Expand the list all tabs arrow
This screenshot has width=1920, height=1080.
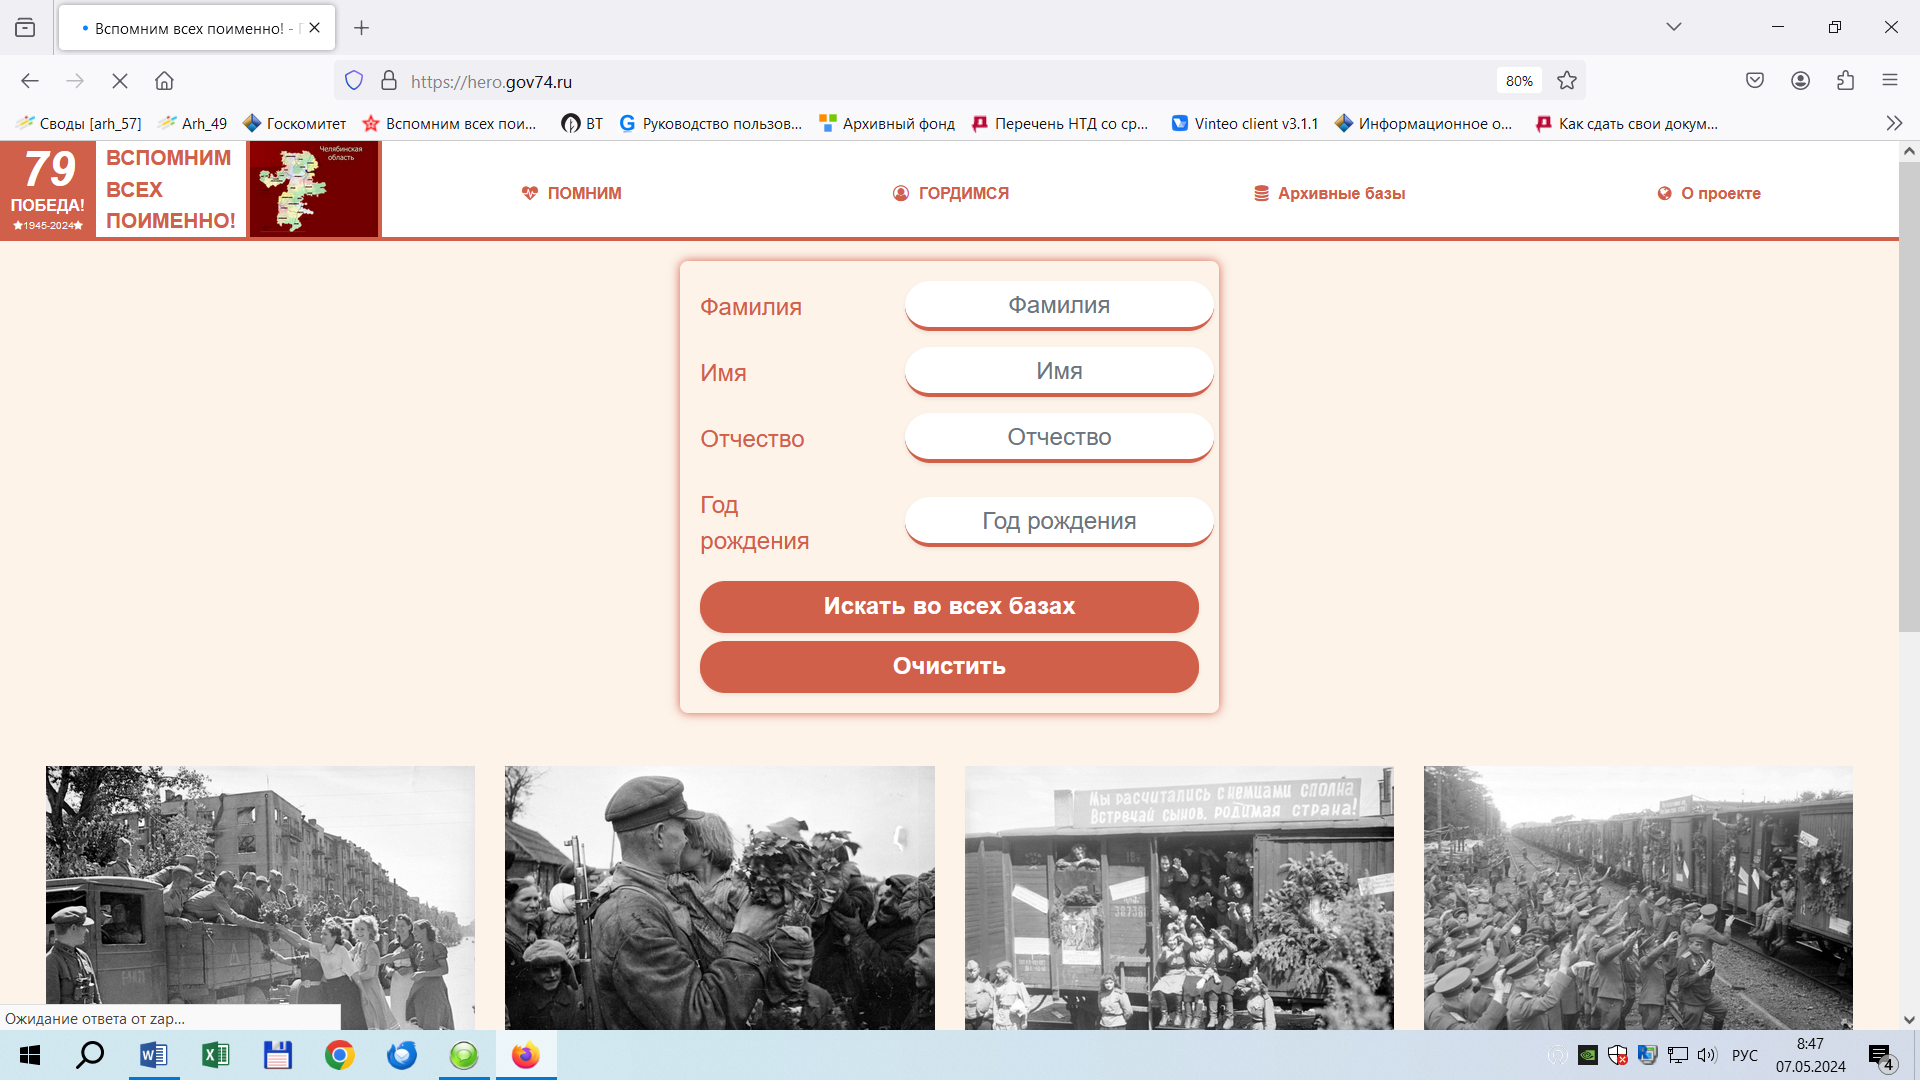[1673, 27]
